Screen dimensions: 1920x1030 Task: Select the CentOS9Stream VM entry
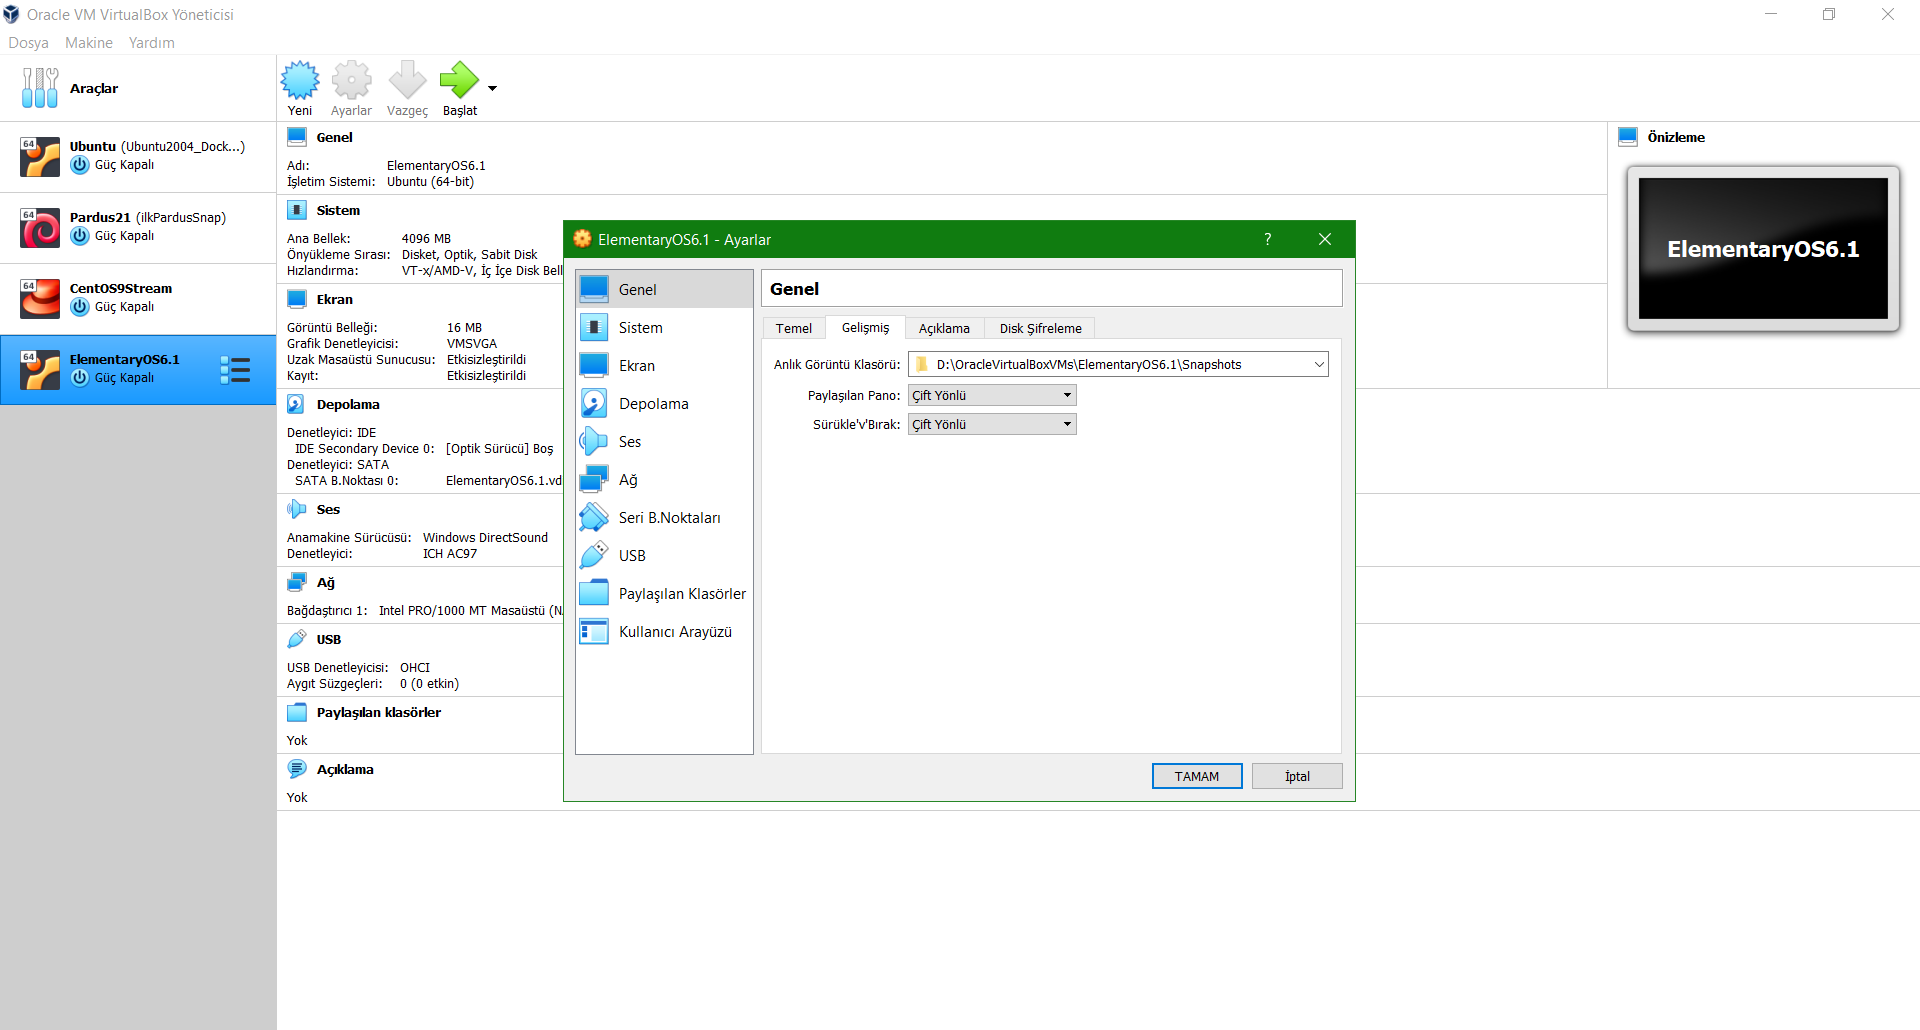[138, 299]
